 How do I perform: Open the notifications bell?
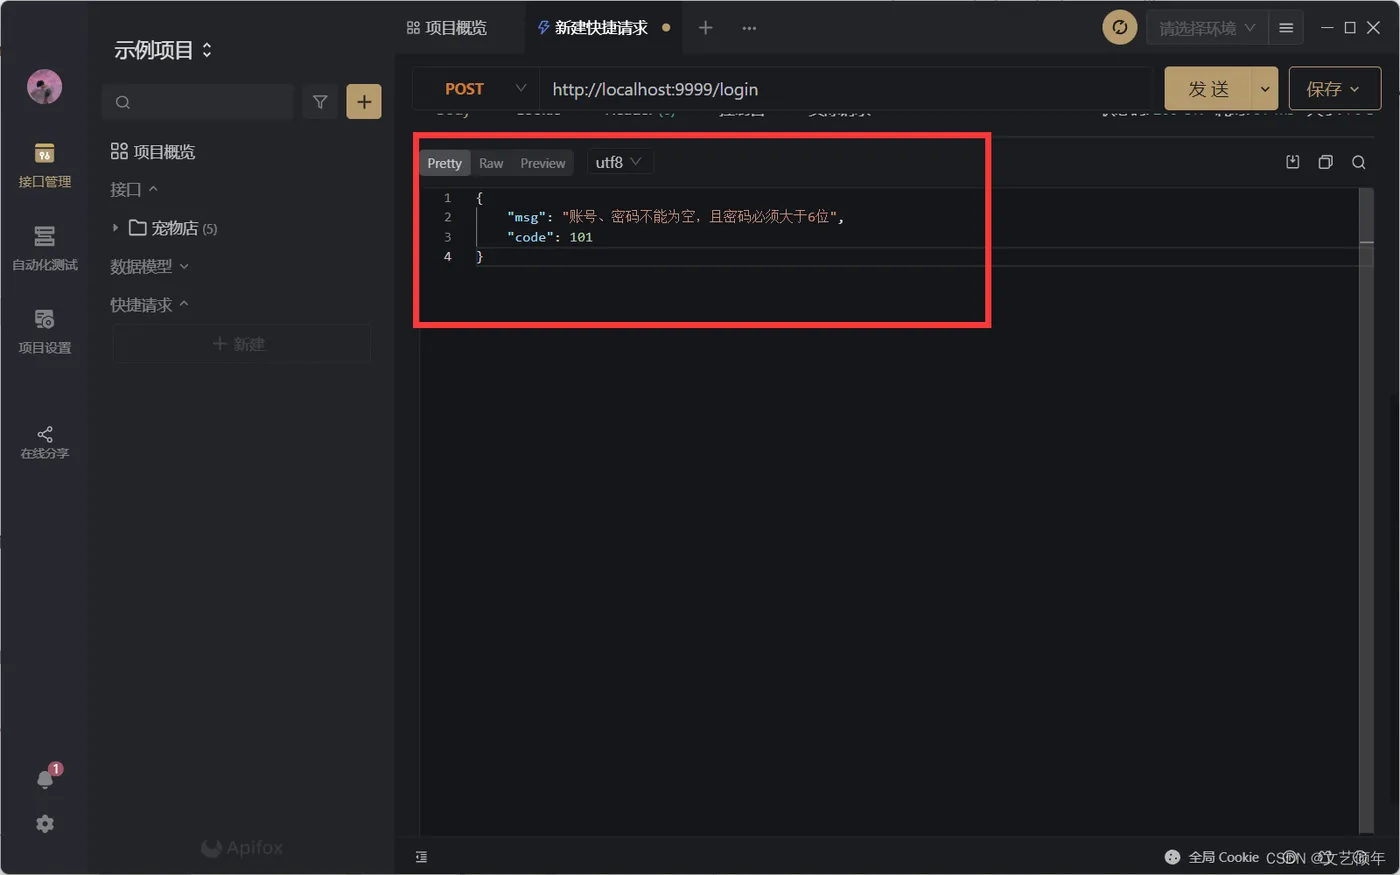45,779
